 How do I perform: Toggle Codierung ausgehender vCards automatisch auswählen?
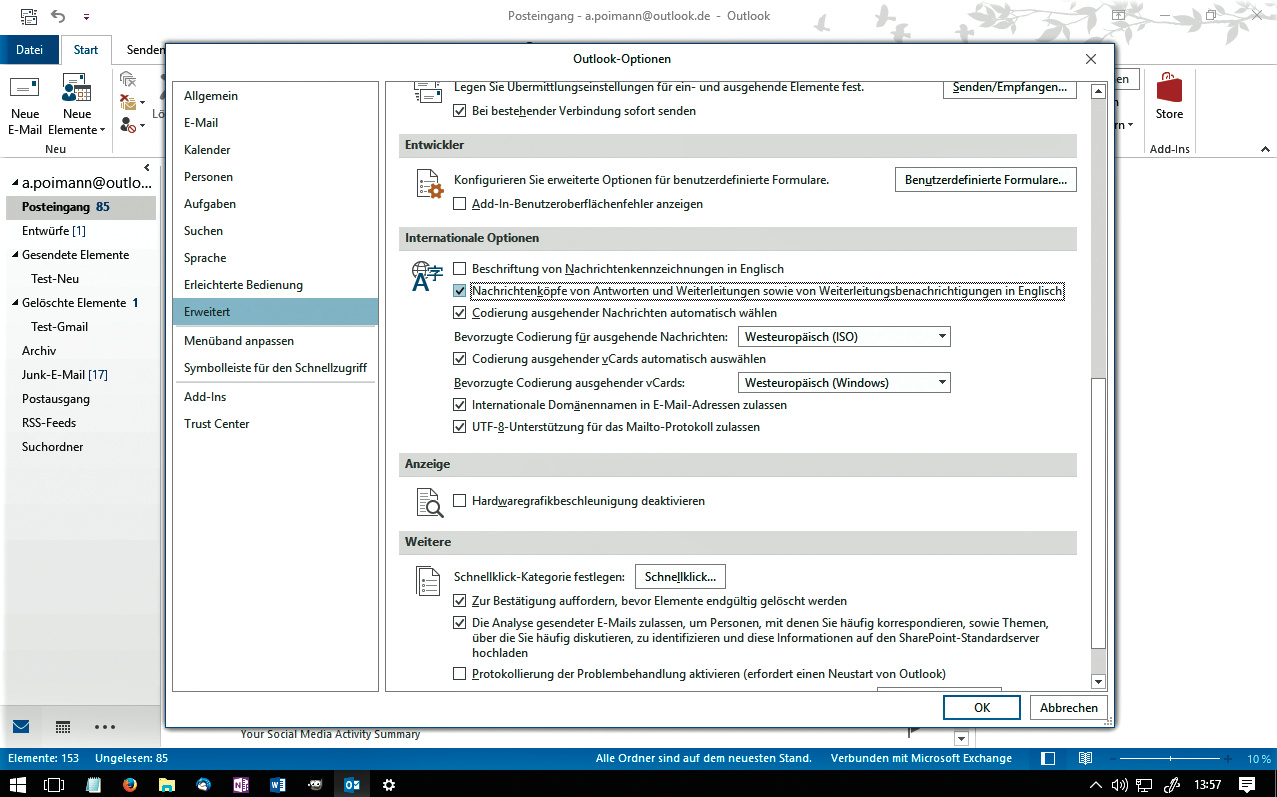tap(460, 359)
